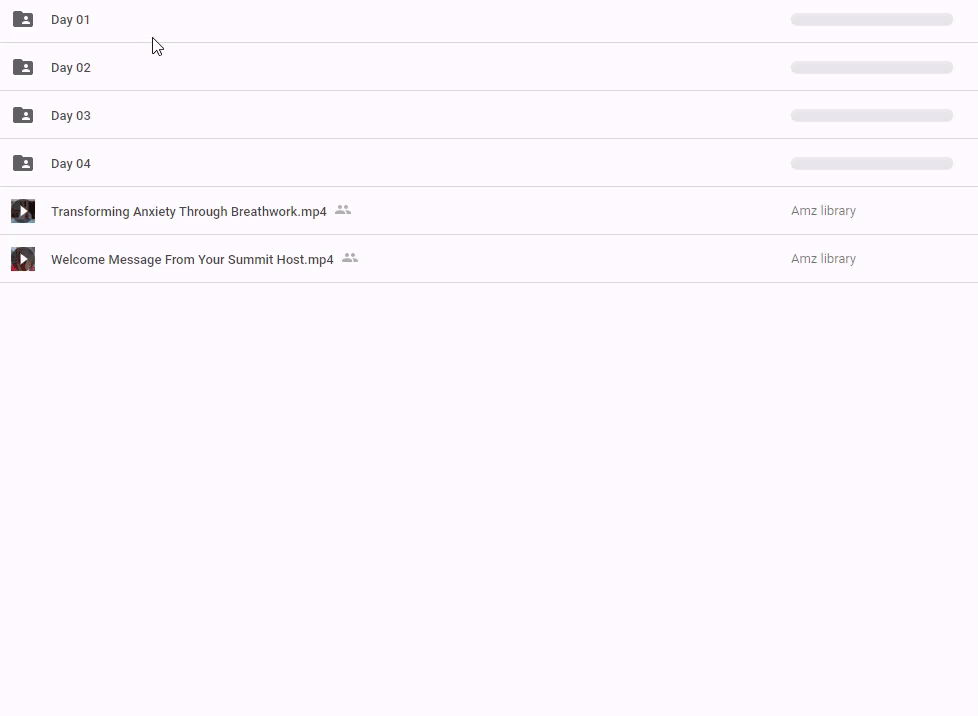This screenshot has width=978, height=716.
Task: Click the loading placeholder in Day 02 row
Action: coord(871,68)
